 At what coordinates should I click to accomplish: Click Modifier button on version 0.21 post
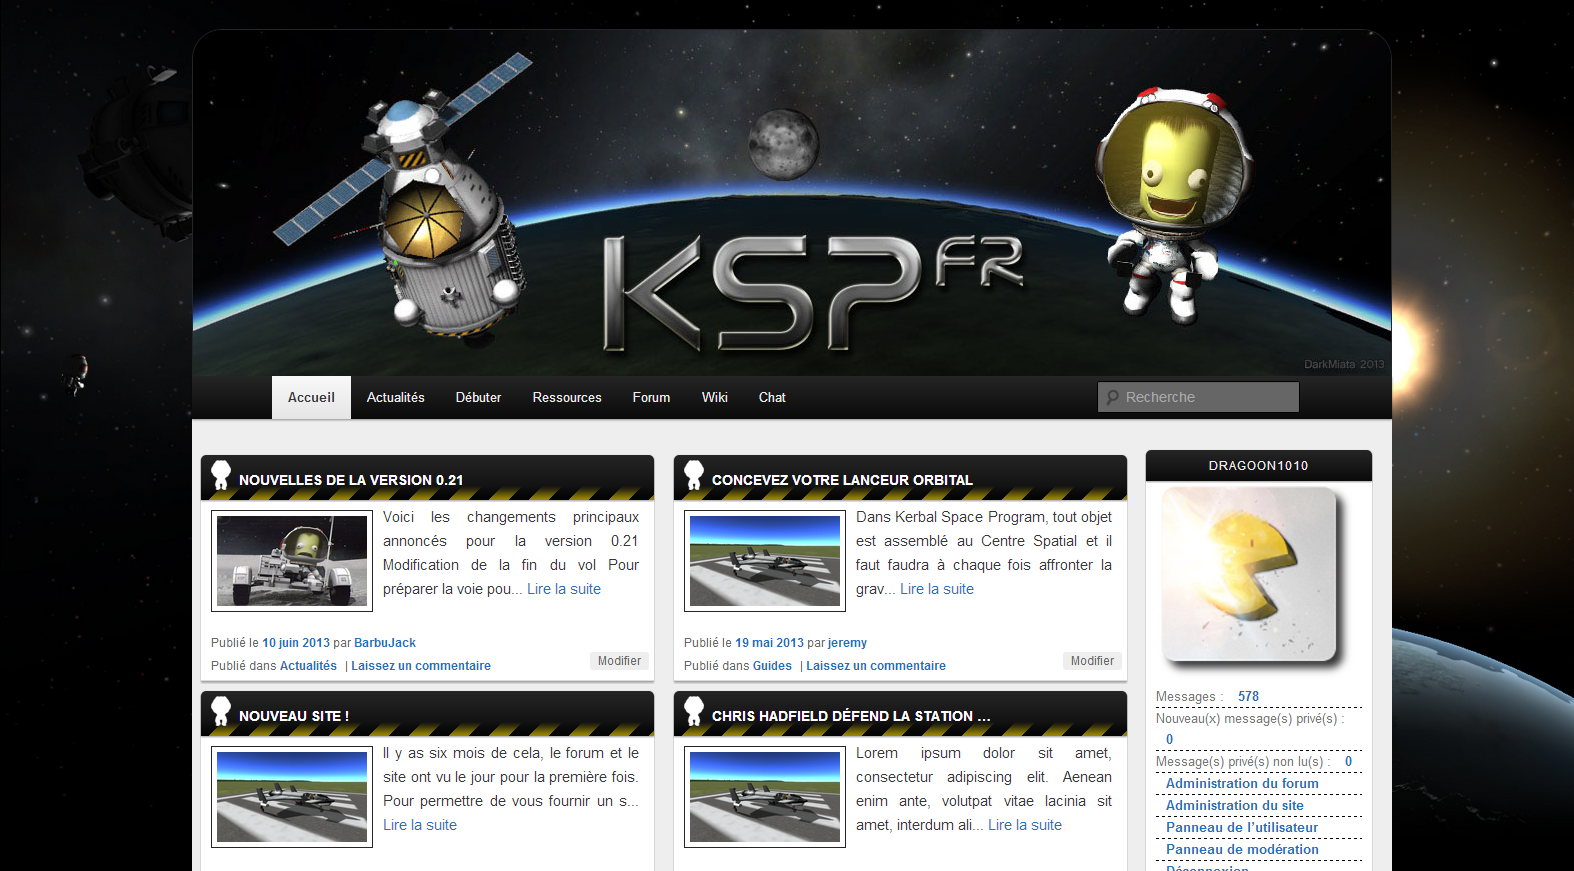619,661
